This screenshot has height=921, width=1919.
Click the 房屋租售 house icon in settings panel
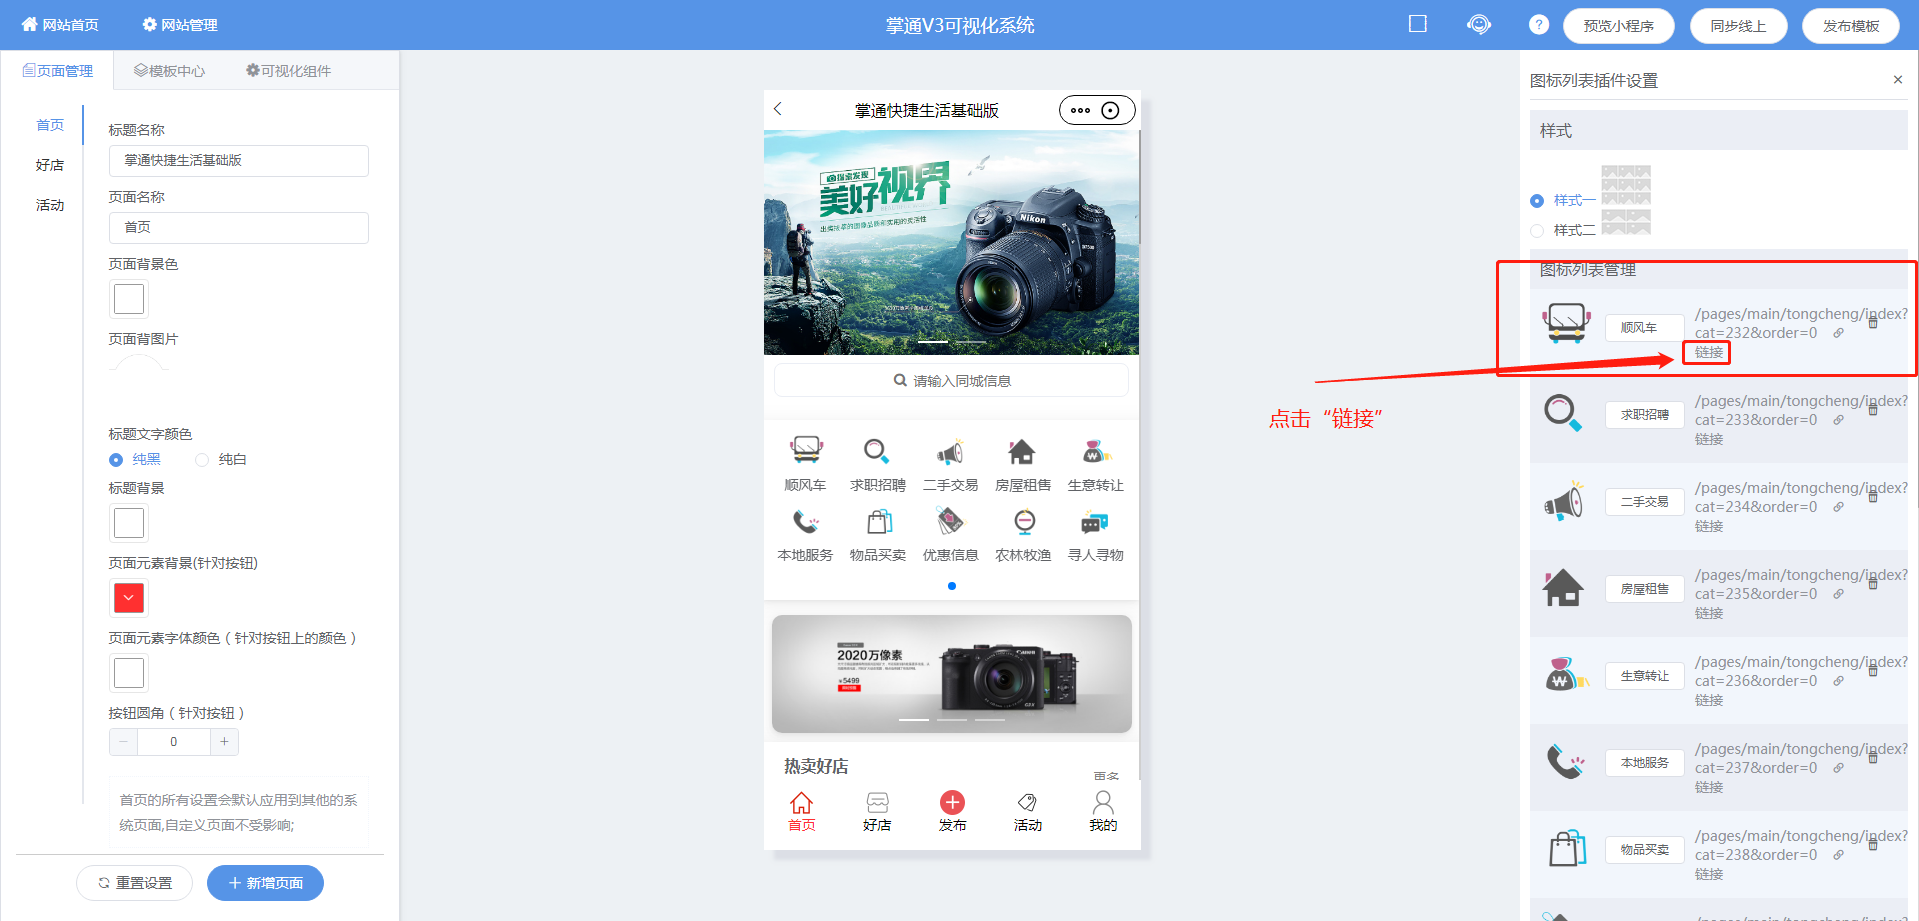(1563, 587)
